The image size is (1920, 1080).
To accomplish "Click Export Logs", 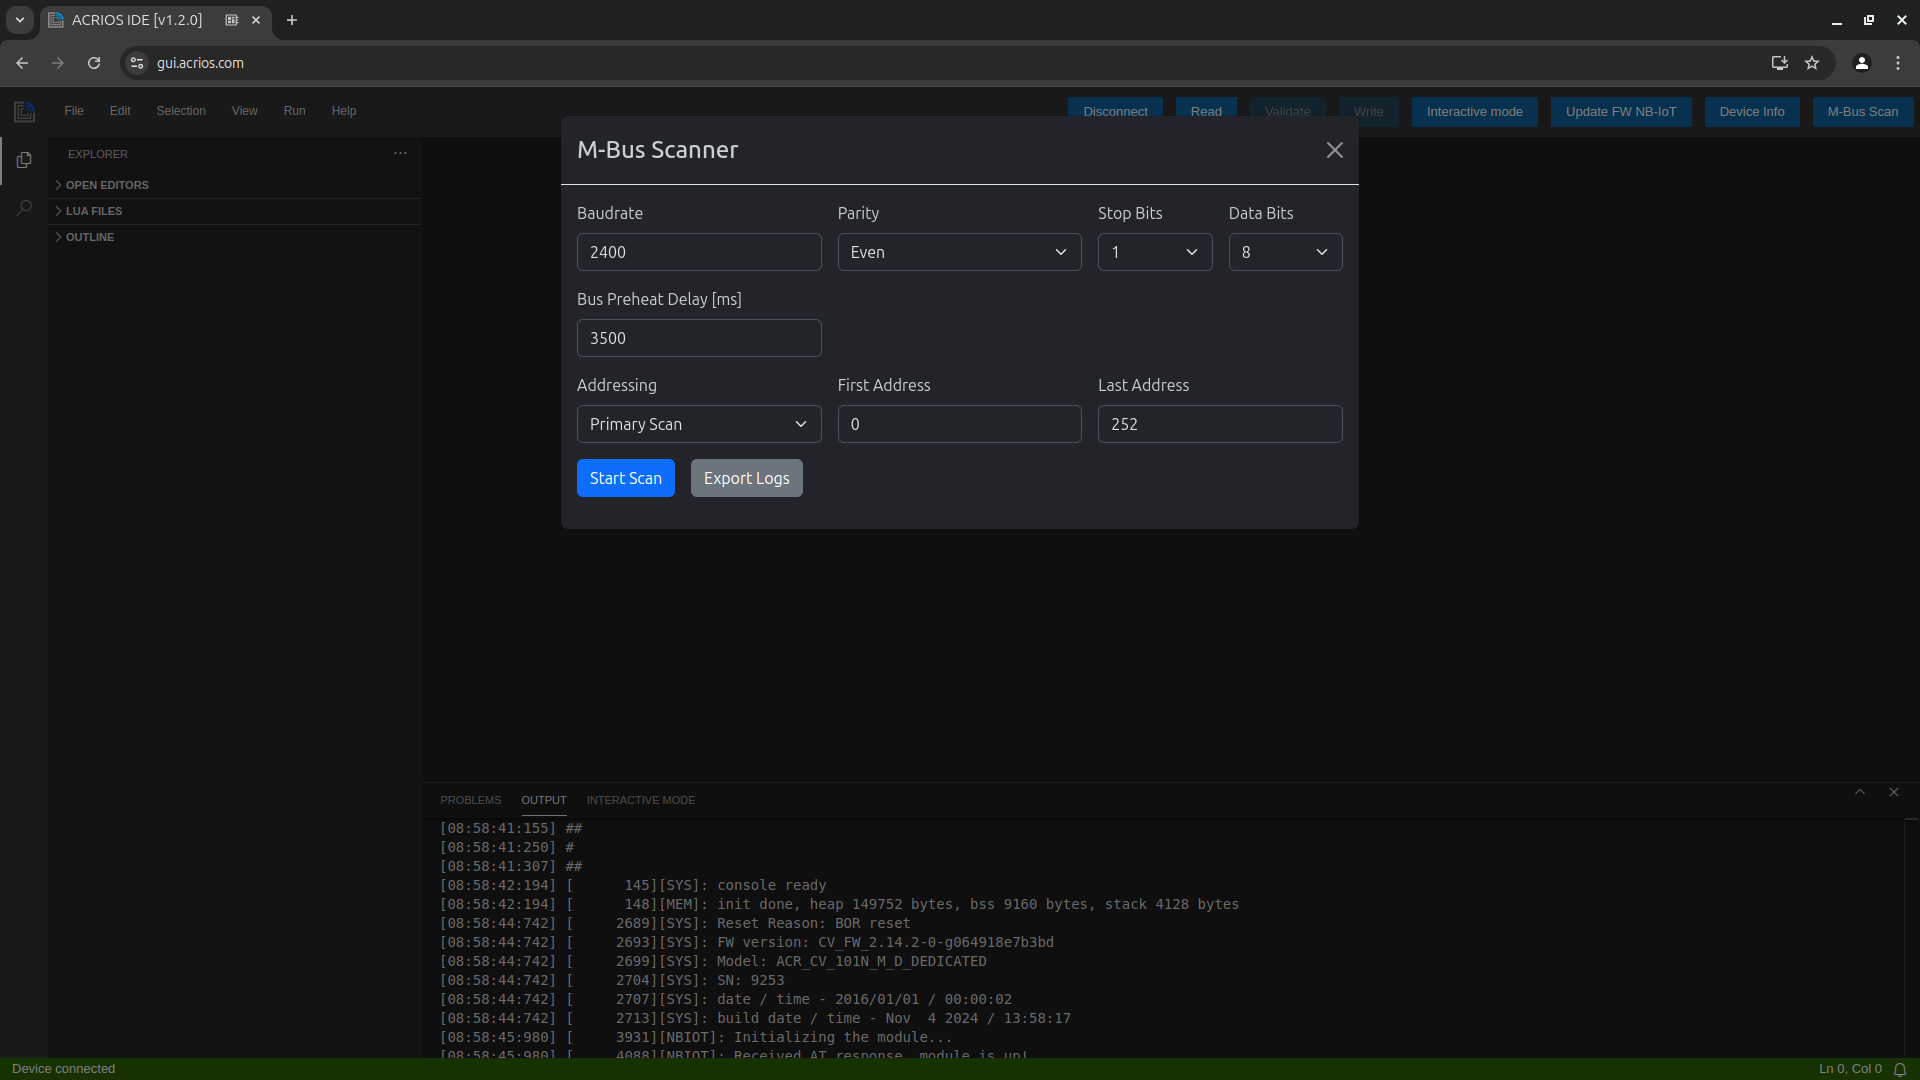I will pos(746,478).
